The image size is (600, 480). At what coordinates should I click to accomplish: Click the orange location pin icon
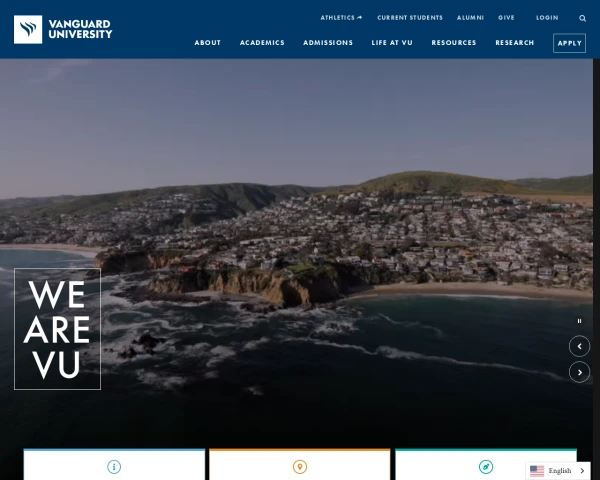click(x=300, y=467)
